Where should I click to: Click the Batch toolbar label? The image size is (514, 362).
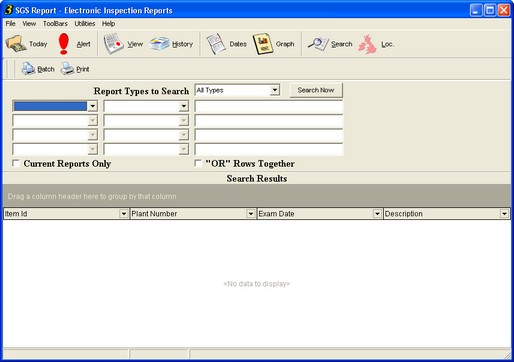[x=46, y=69]
